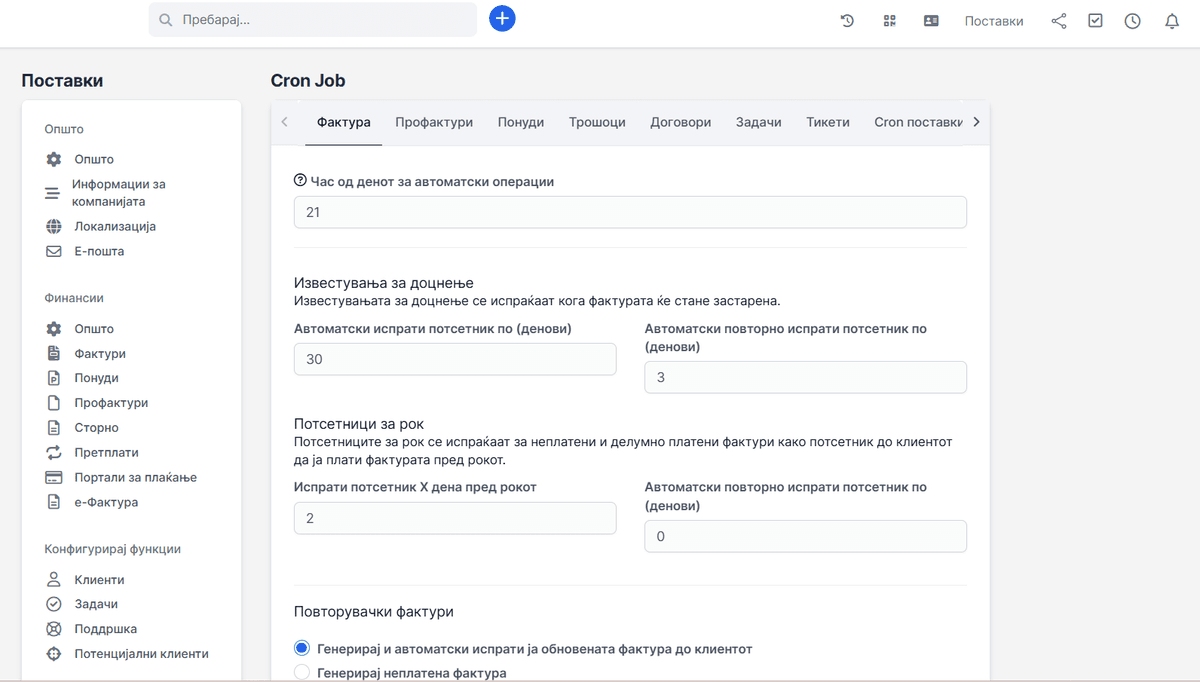Open Профактури under Финансии in sidebar

click(x=111, y=403)
